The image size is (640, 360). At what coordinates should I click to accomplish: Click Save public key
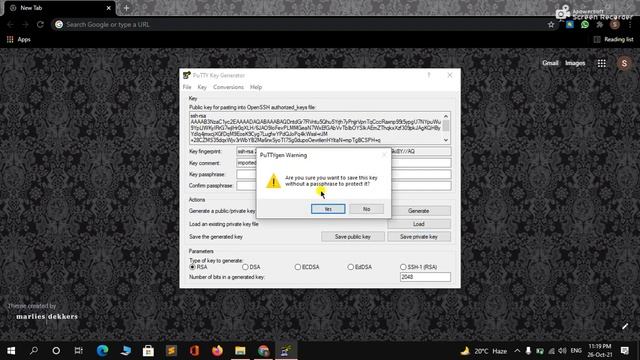pyautogui.click(x=353, y=237)
